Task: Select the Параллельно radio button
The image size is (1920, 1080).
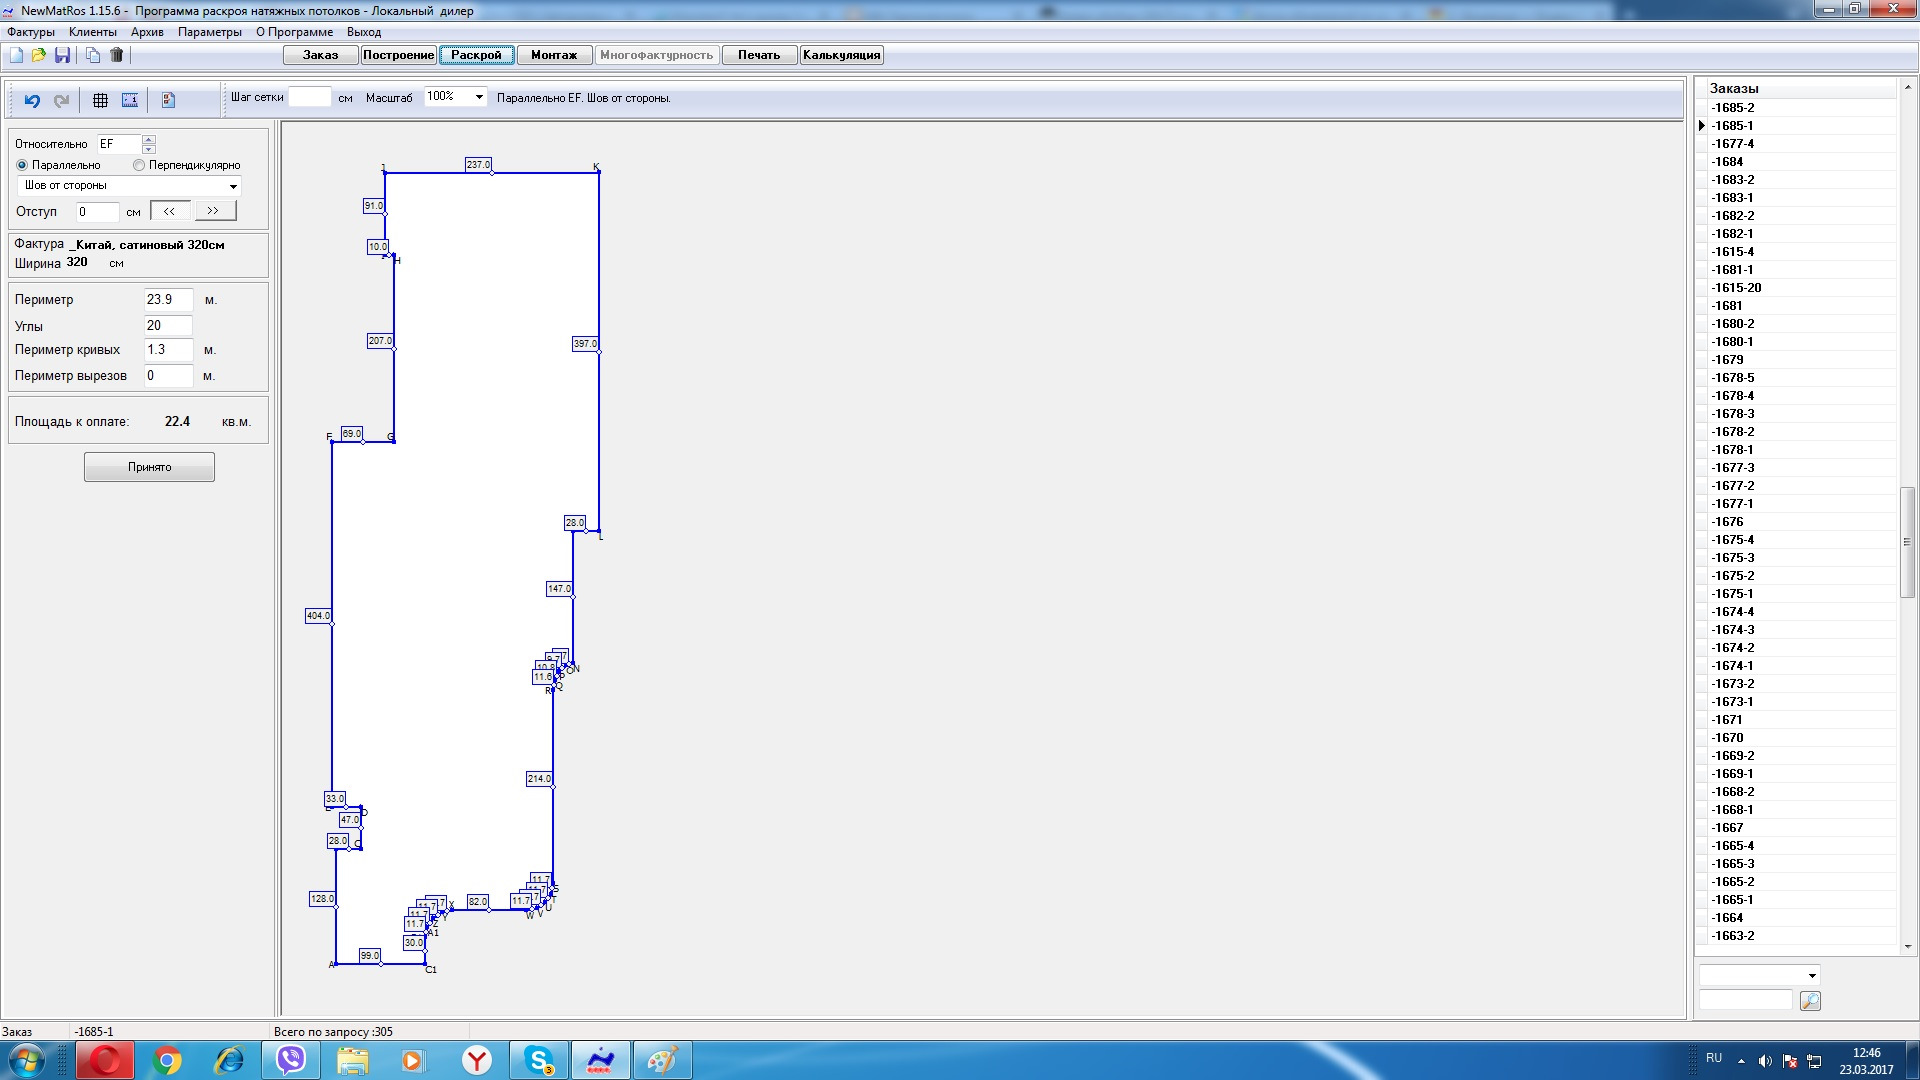Action: (x=22, y=165)
